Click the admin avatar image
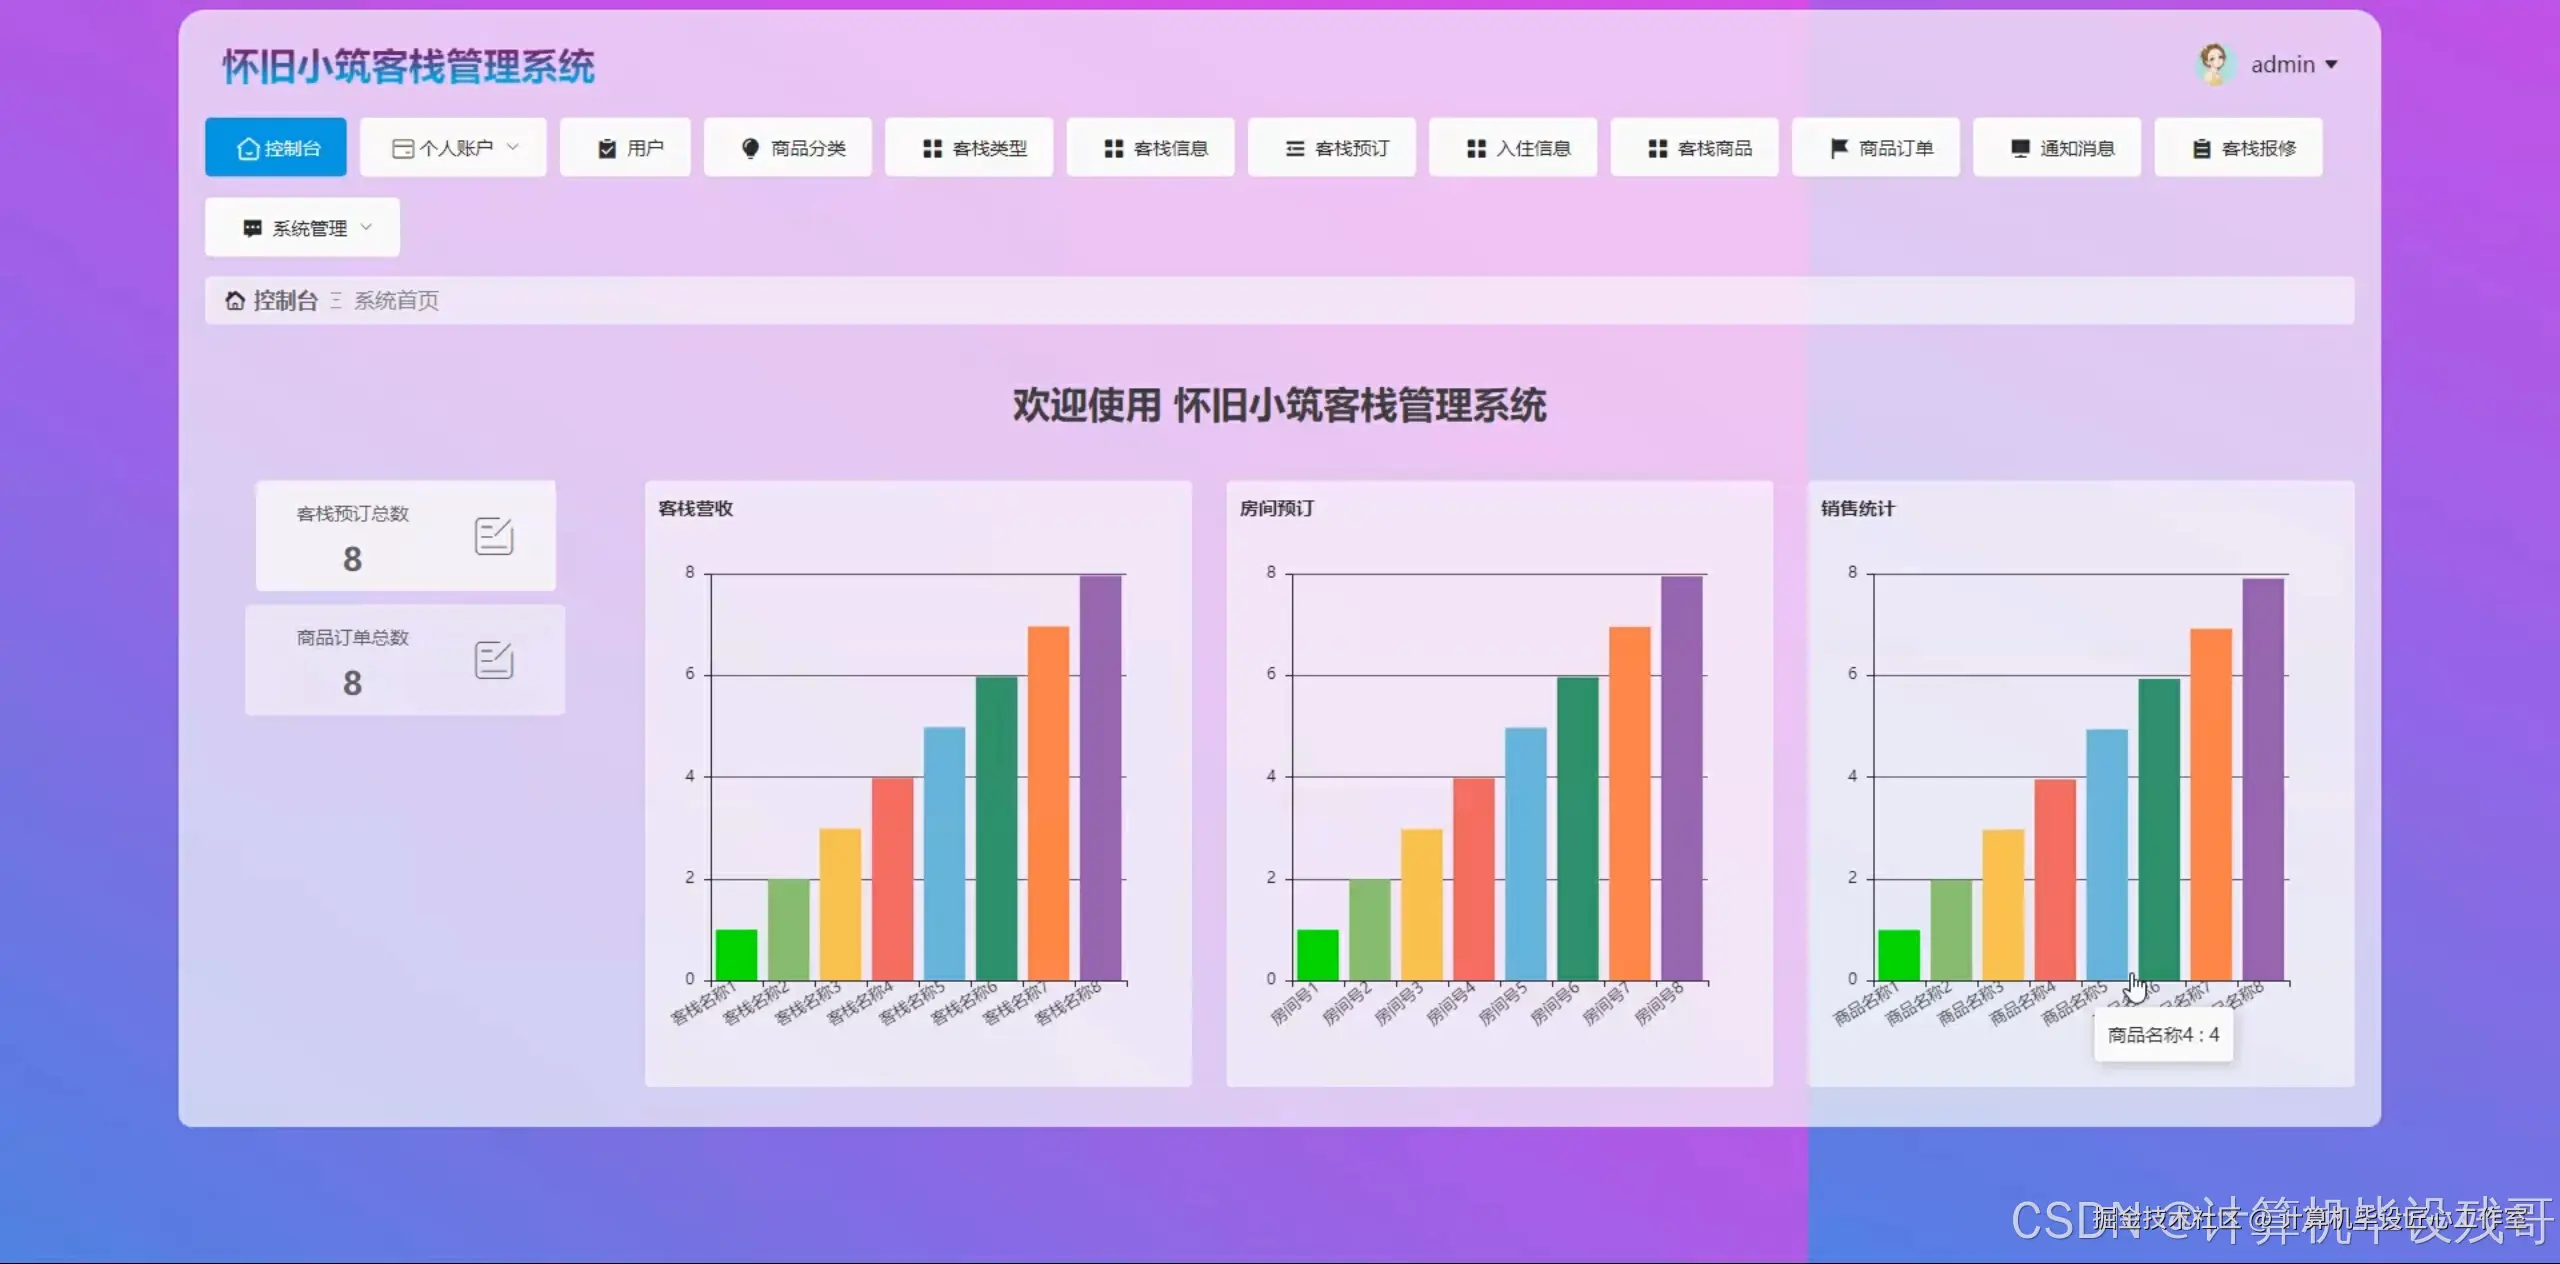 (2212, 63)
